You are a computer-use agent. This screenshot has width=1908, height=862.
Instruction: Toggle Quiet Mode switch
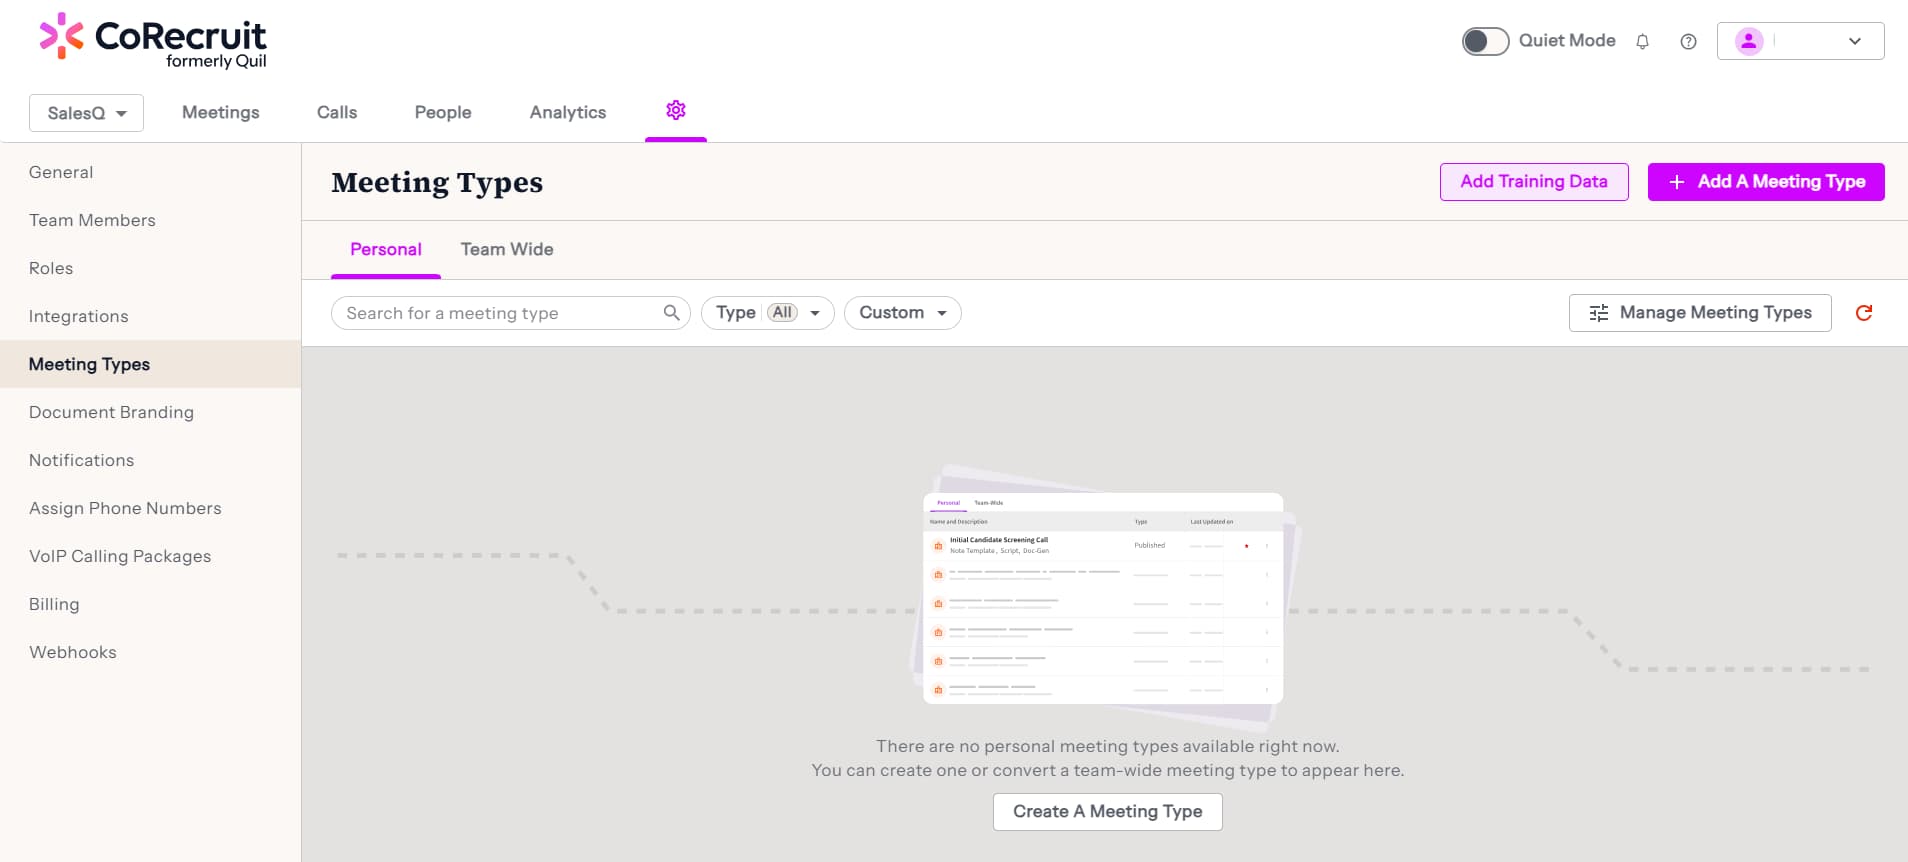[1485, 41]
